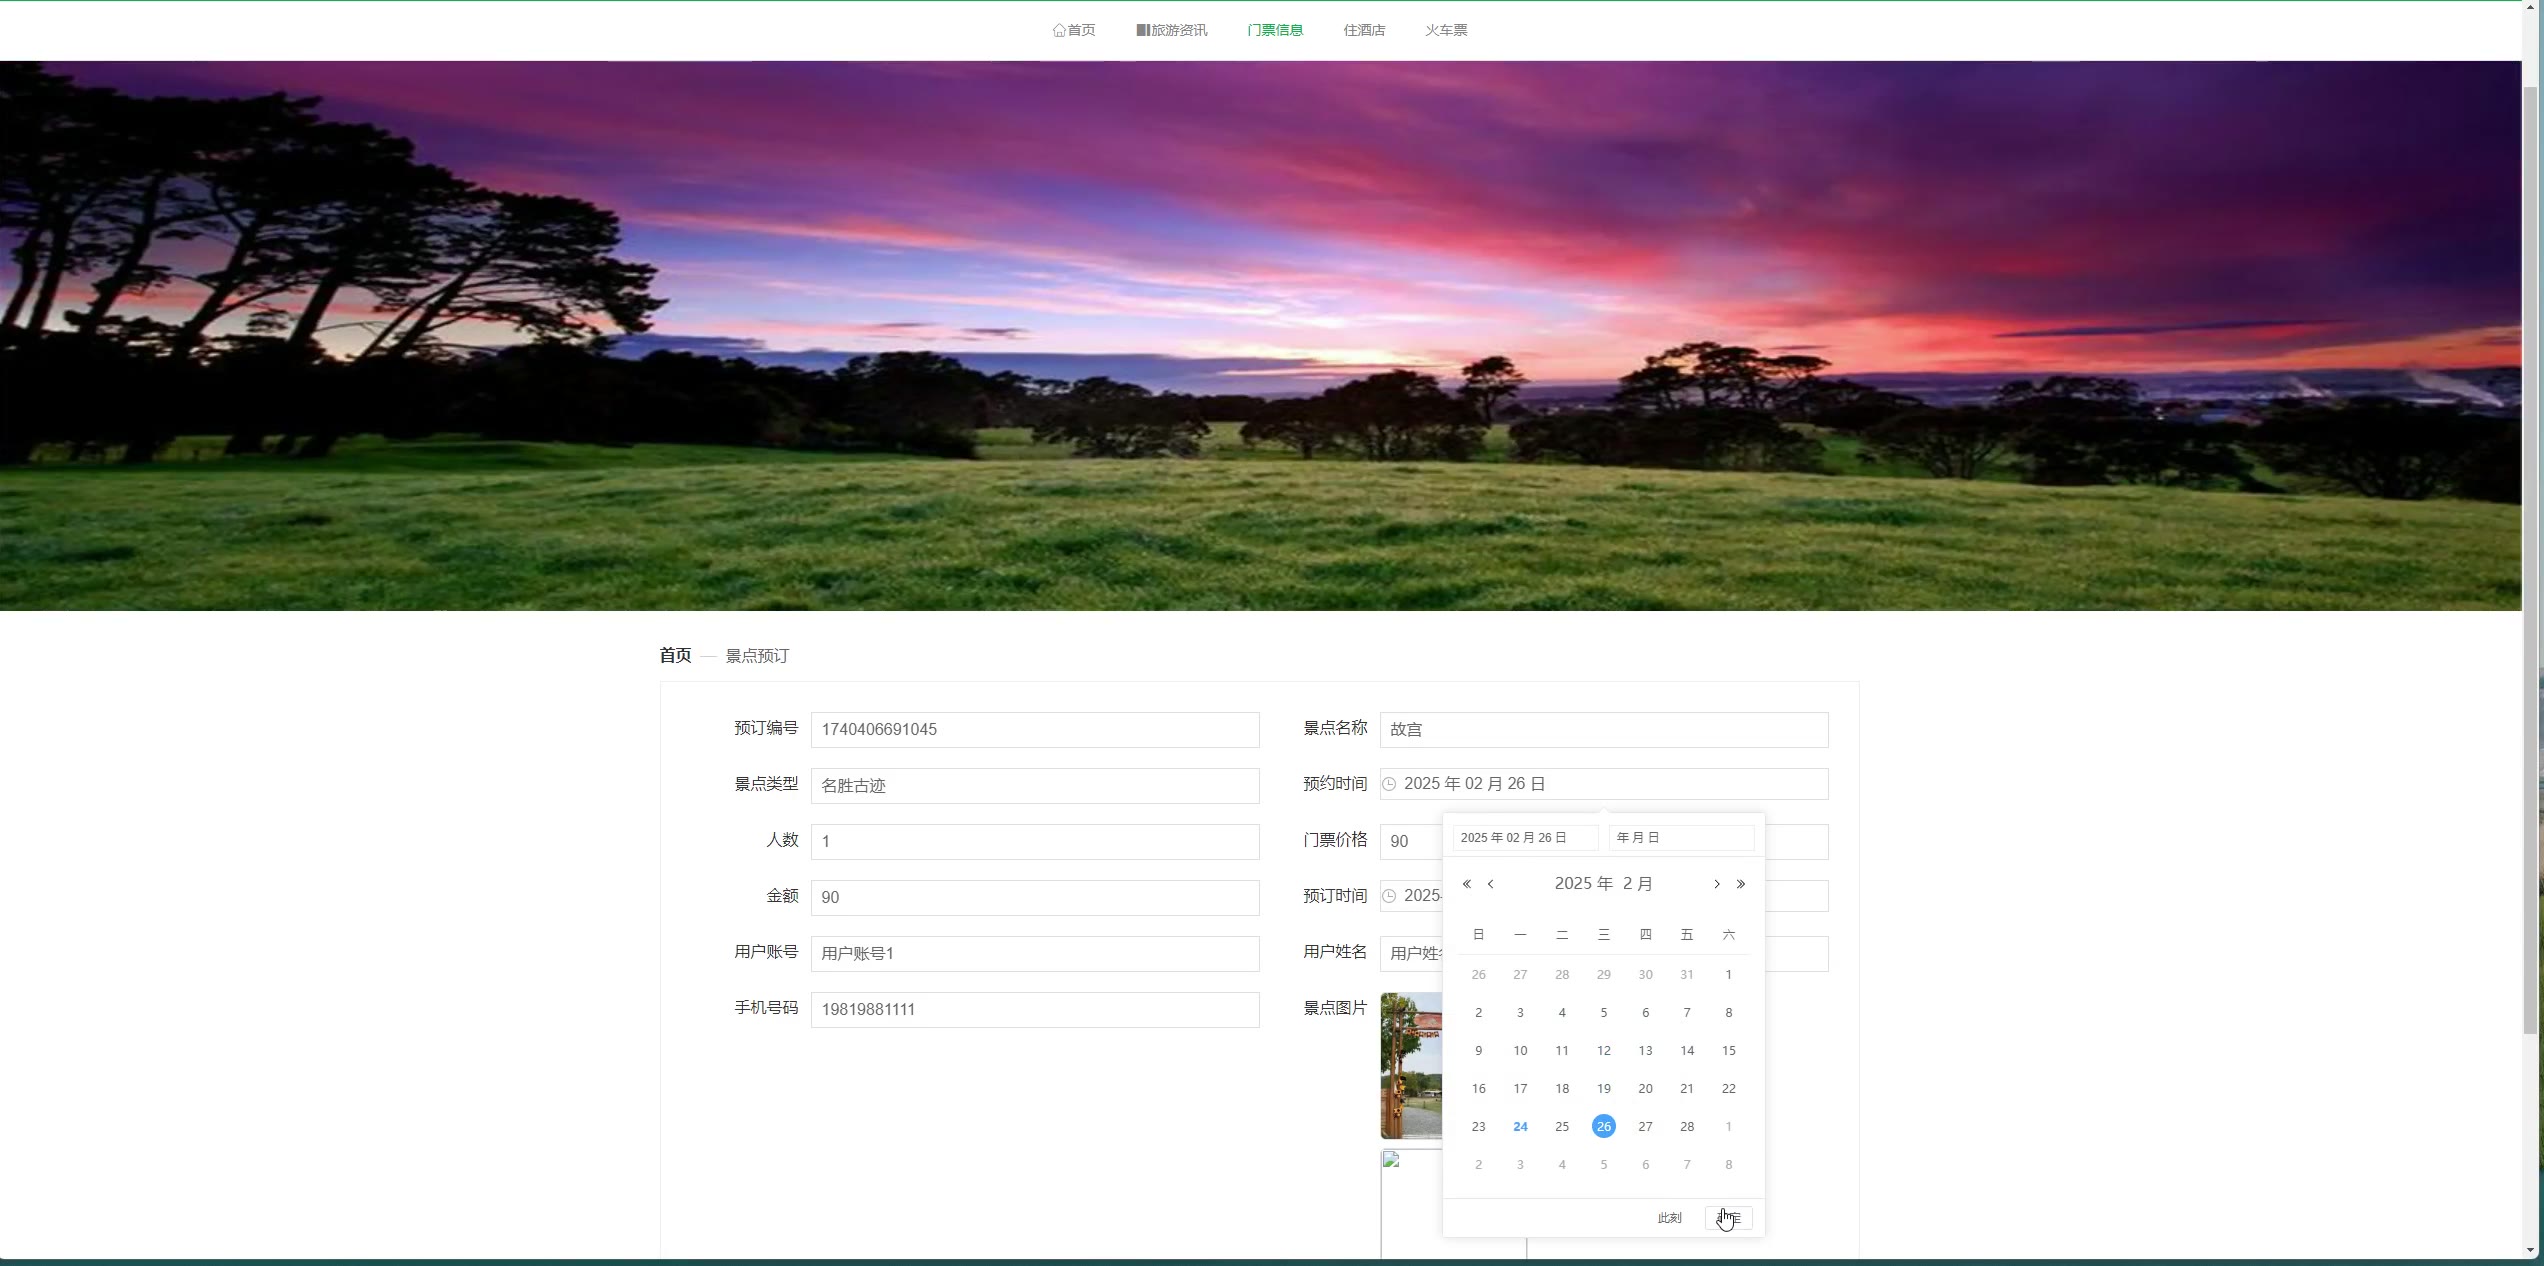Click the 2 月 month header
The width and height of the screenshot is (2544, 1266).
1638,884
